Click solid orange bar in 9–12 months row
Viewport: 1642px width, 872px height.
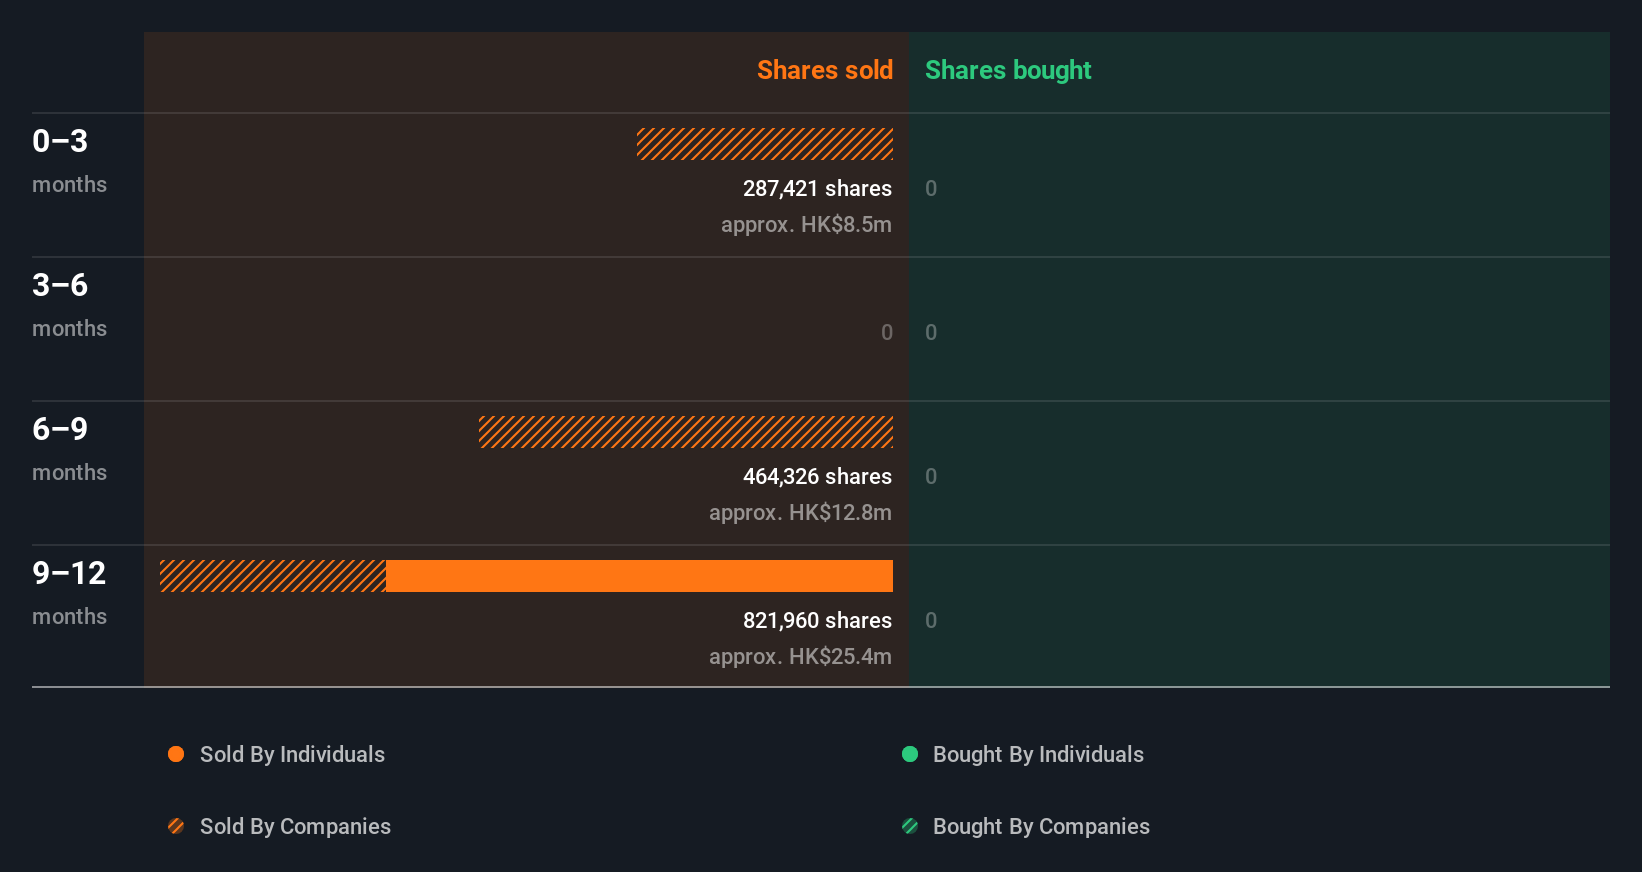(639, 576)
